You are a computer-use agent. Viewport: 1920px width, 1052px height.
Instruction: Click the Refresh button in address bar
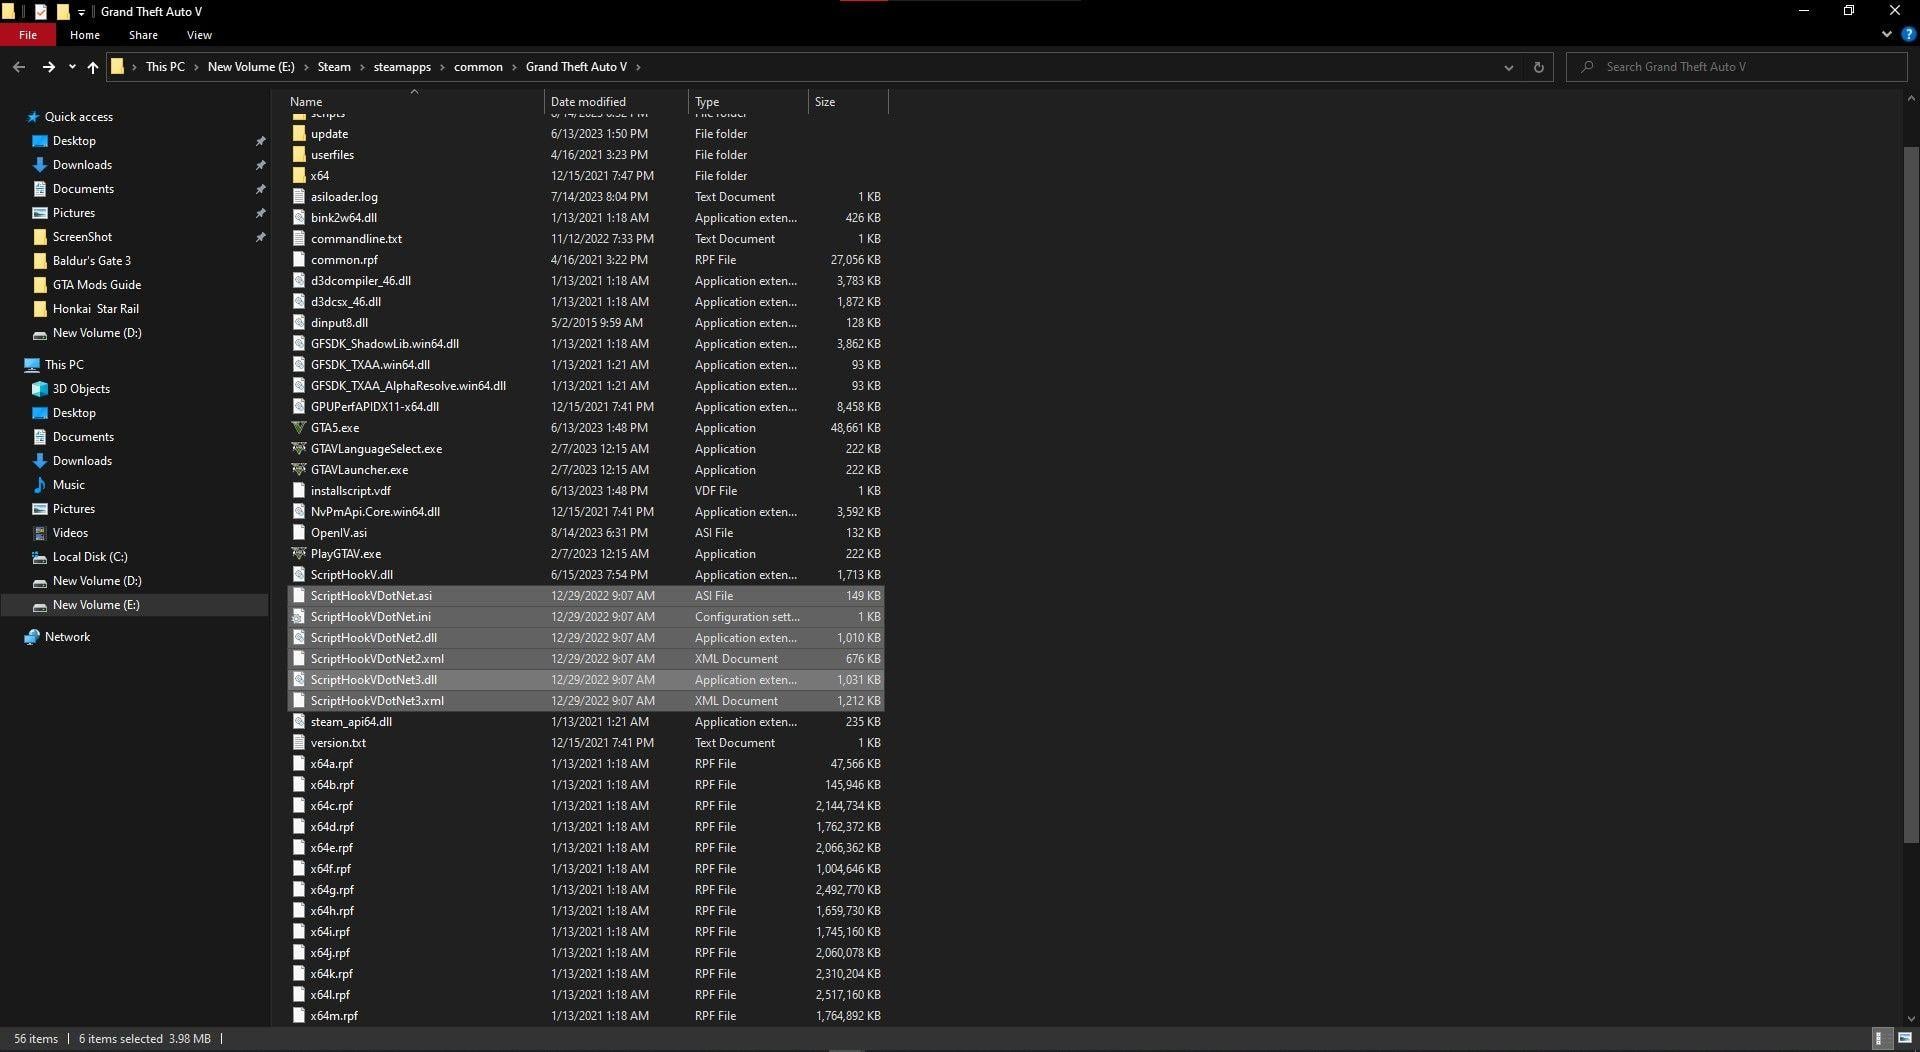(x=1538, y=67)
